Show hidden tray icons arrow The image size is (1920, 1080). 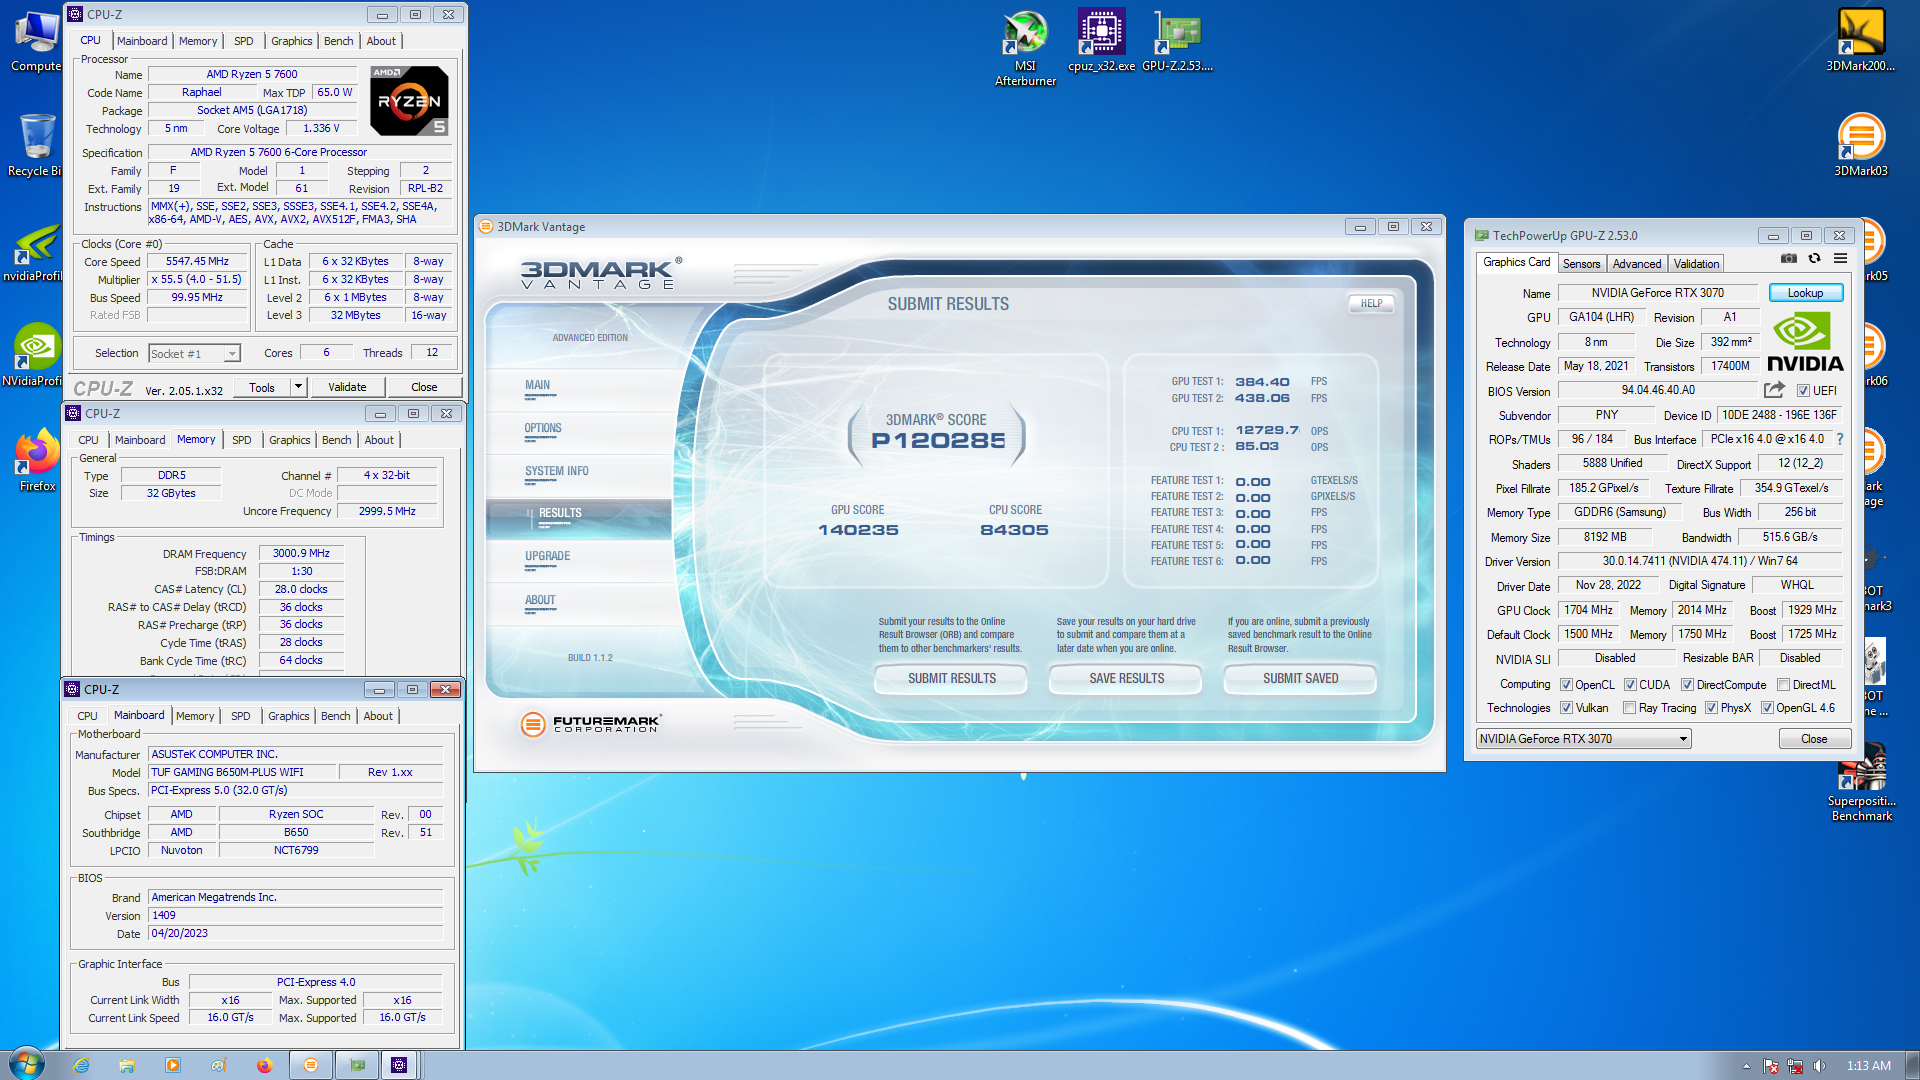(x=1746, y=1066)
